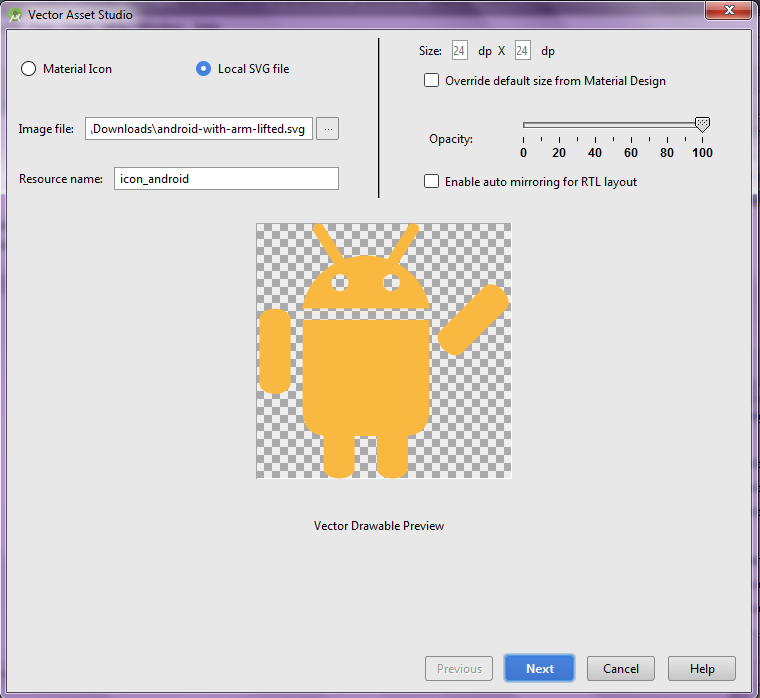Screen dimensions: 760x698
Task: Close the Vector Asset Studio window
Action: 728,10
